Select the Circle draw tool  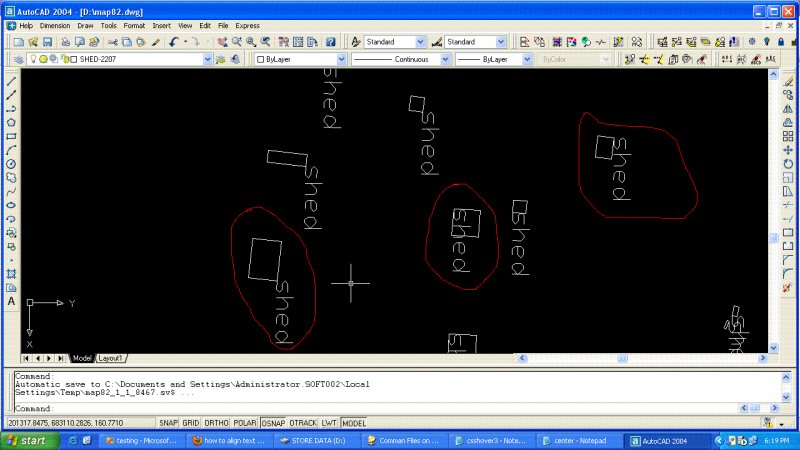click(11, 164)
